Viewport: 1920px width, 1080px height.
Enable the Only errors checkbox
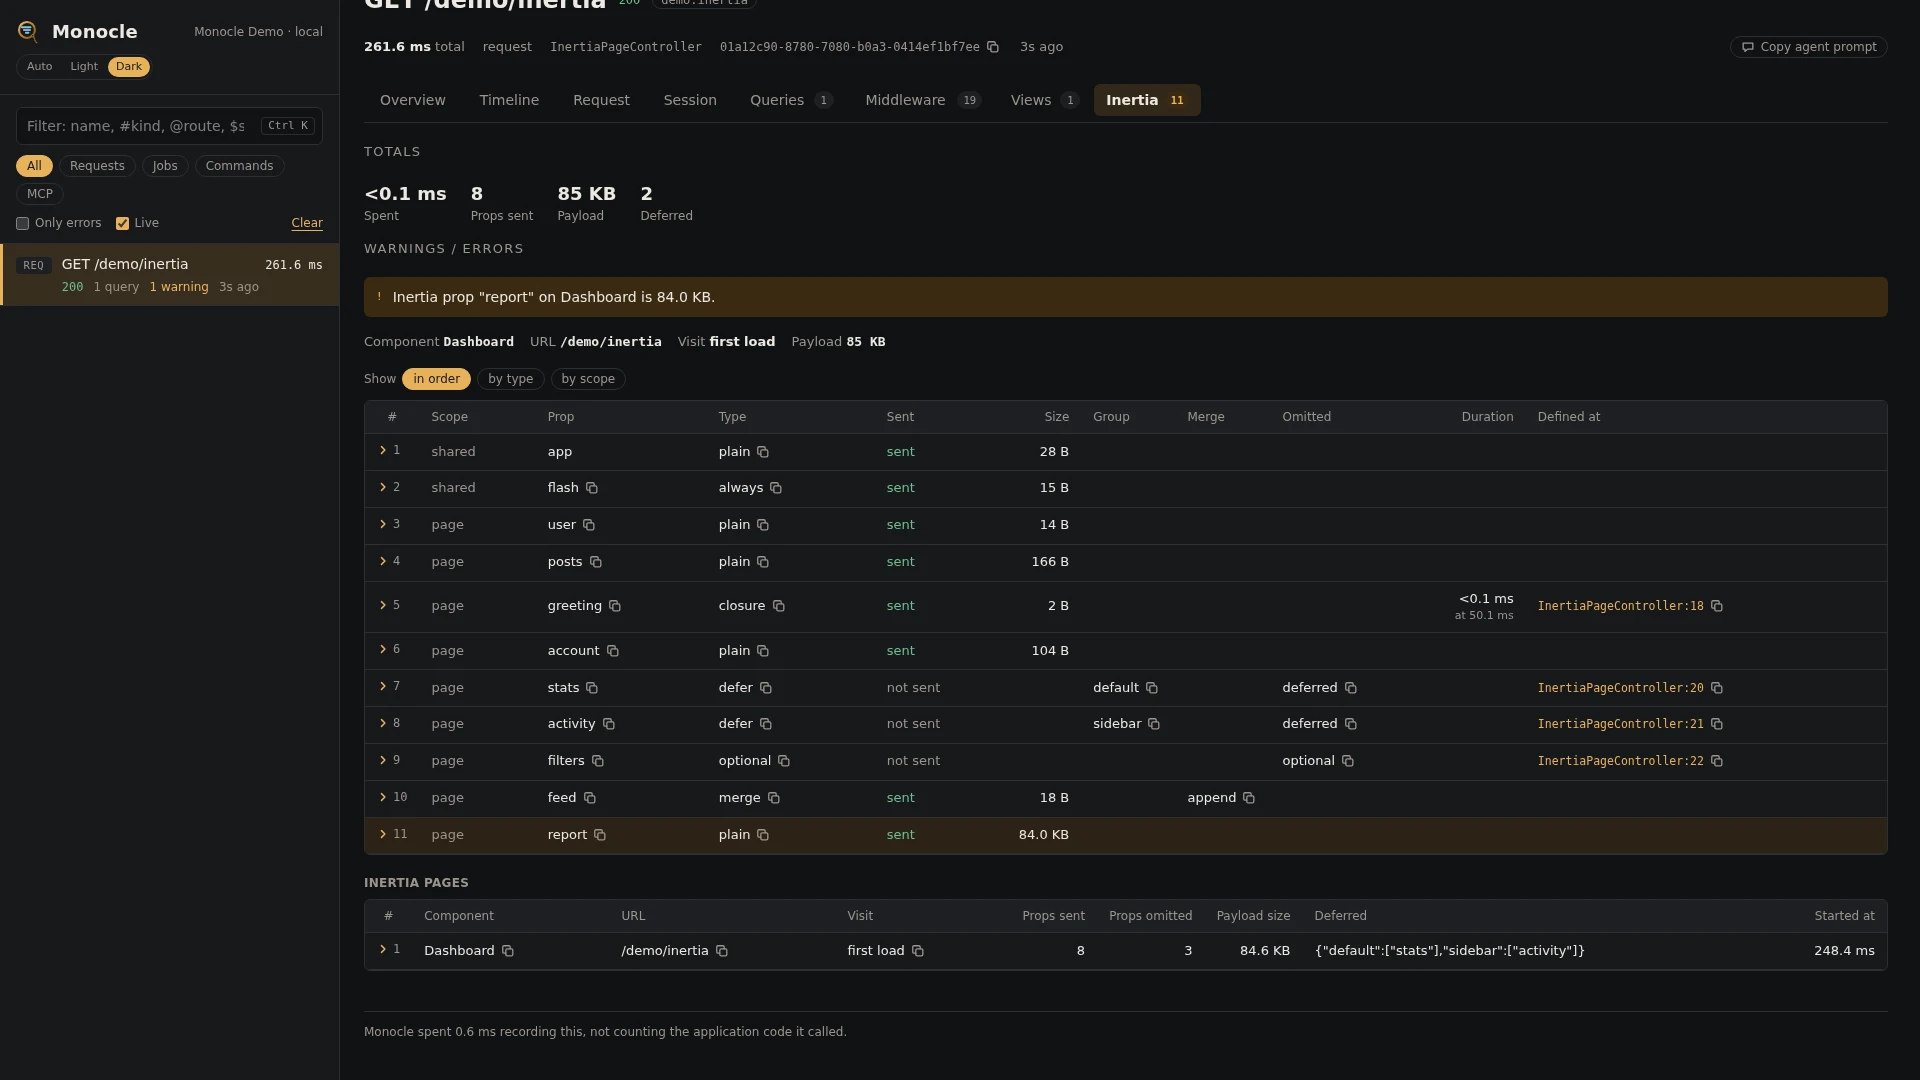tap(22, 224)
